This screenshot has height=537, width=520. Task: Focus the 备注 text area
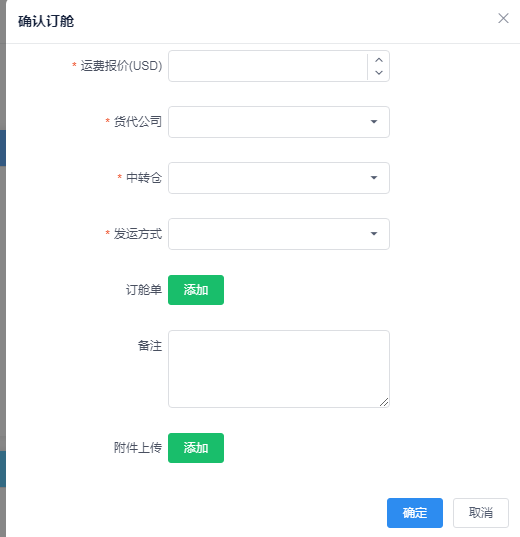pyautogui.click(x=279, y=369)
